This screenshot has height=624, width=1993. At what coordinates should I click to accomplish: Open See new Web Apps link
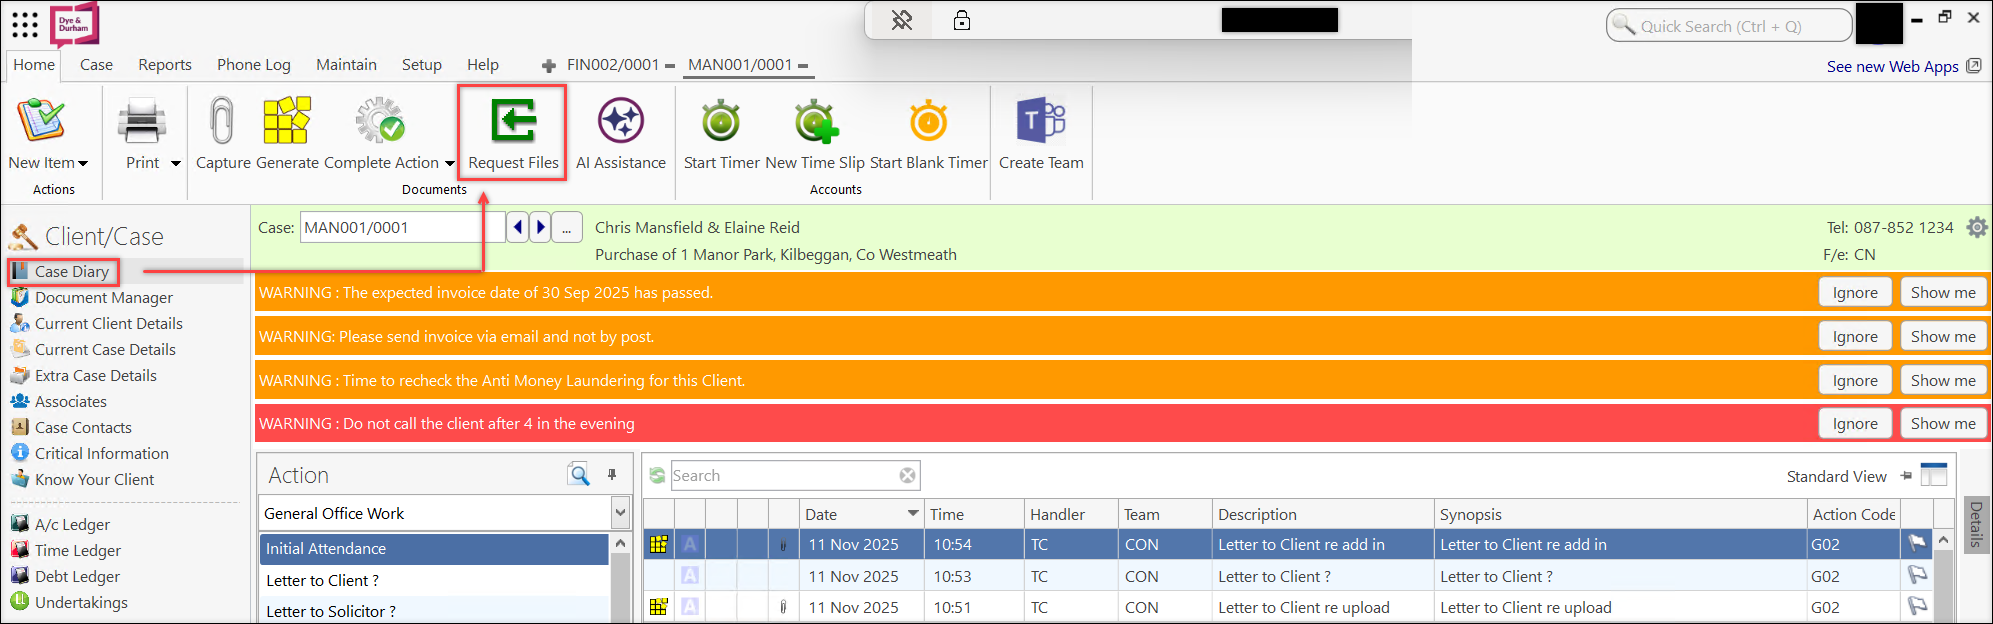(1892, 67)
